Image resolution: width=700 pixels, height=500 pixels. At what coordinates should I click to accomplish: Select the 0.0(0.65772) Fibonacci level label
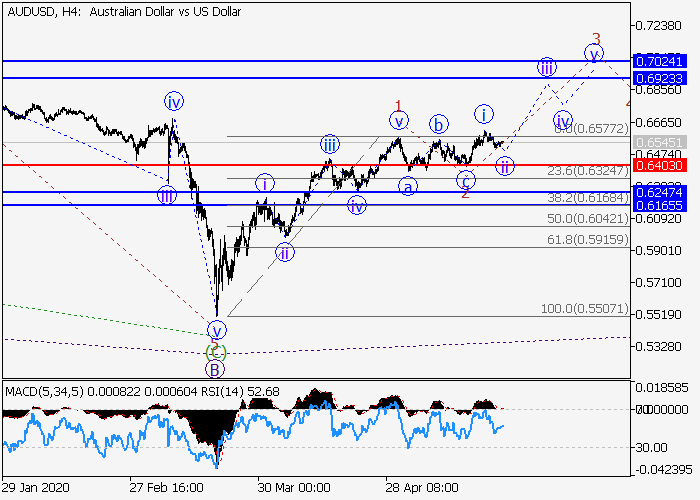coord(592,129)
